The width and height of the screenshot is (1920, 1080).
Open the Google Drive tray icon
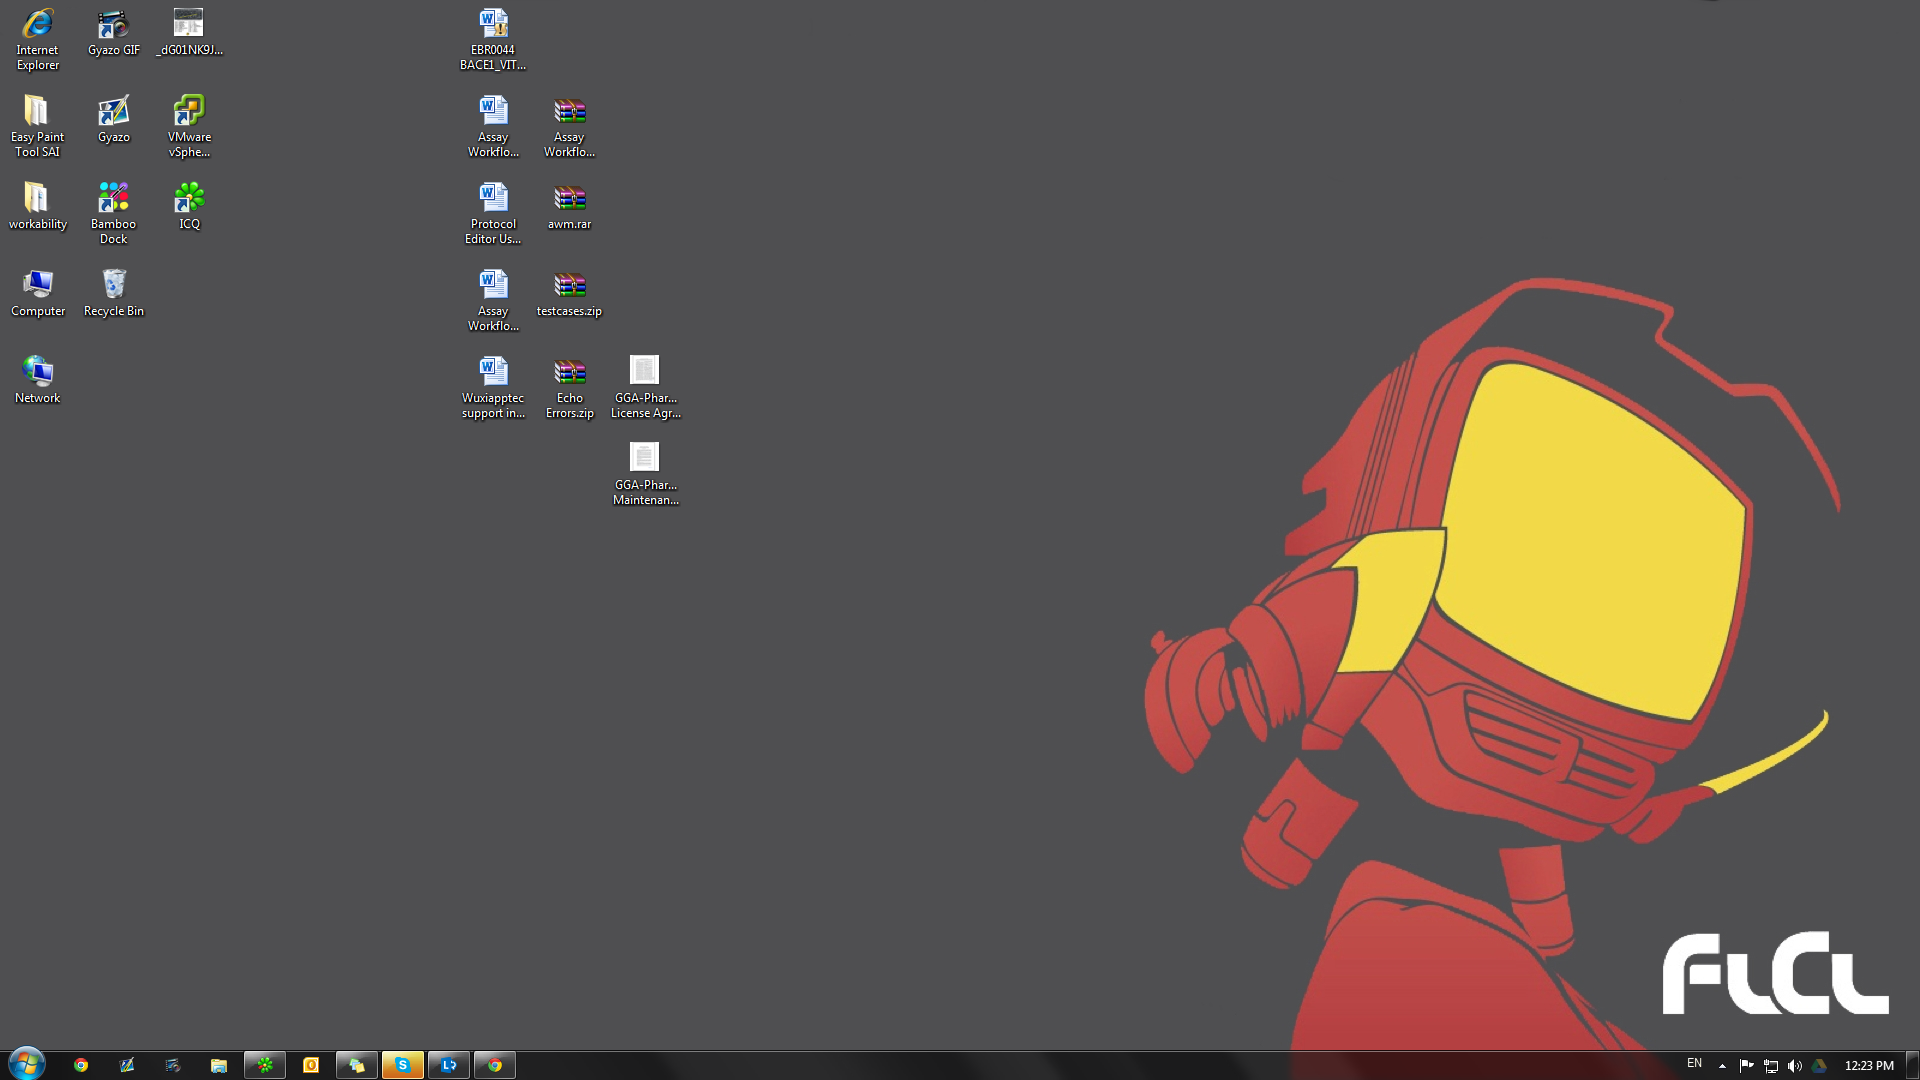pos(1819,1066)
